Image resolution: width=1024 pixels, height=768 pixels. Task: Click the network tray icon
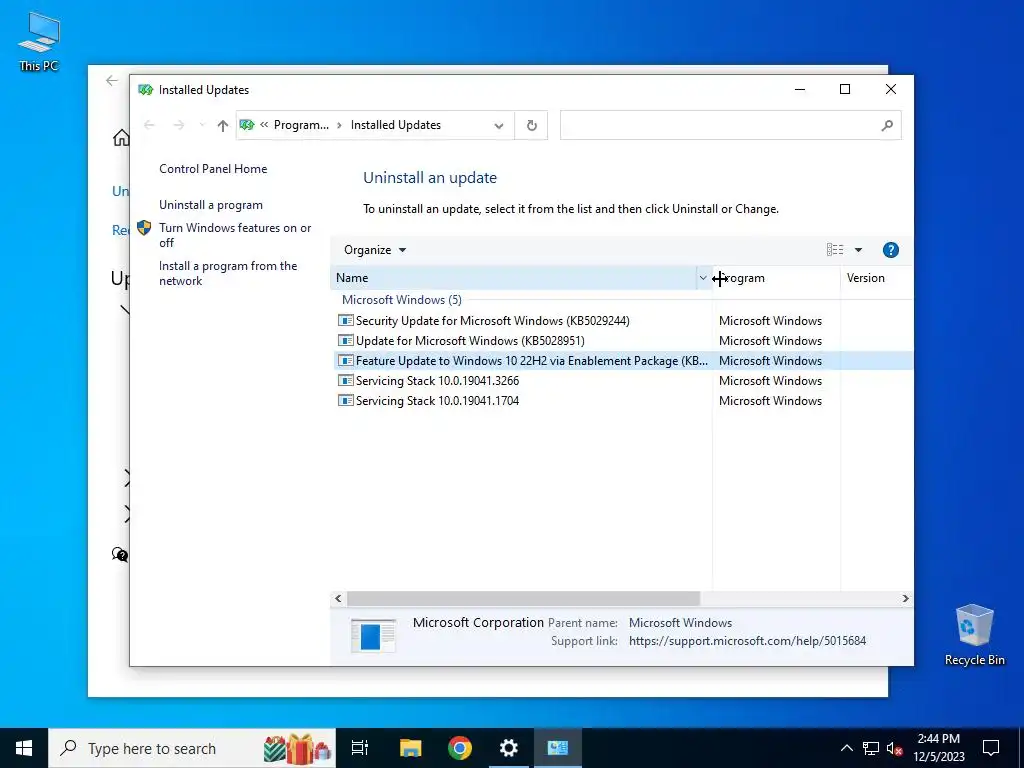pyautogui.click(x=871, y=748)
